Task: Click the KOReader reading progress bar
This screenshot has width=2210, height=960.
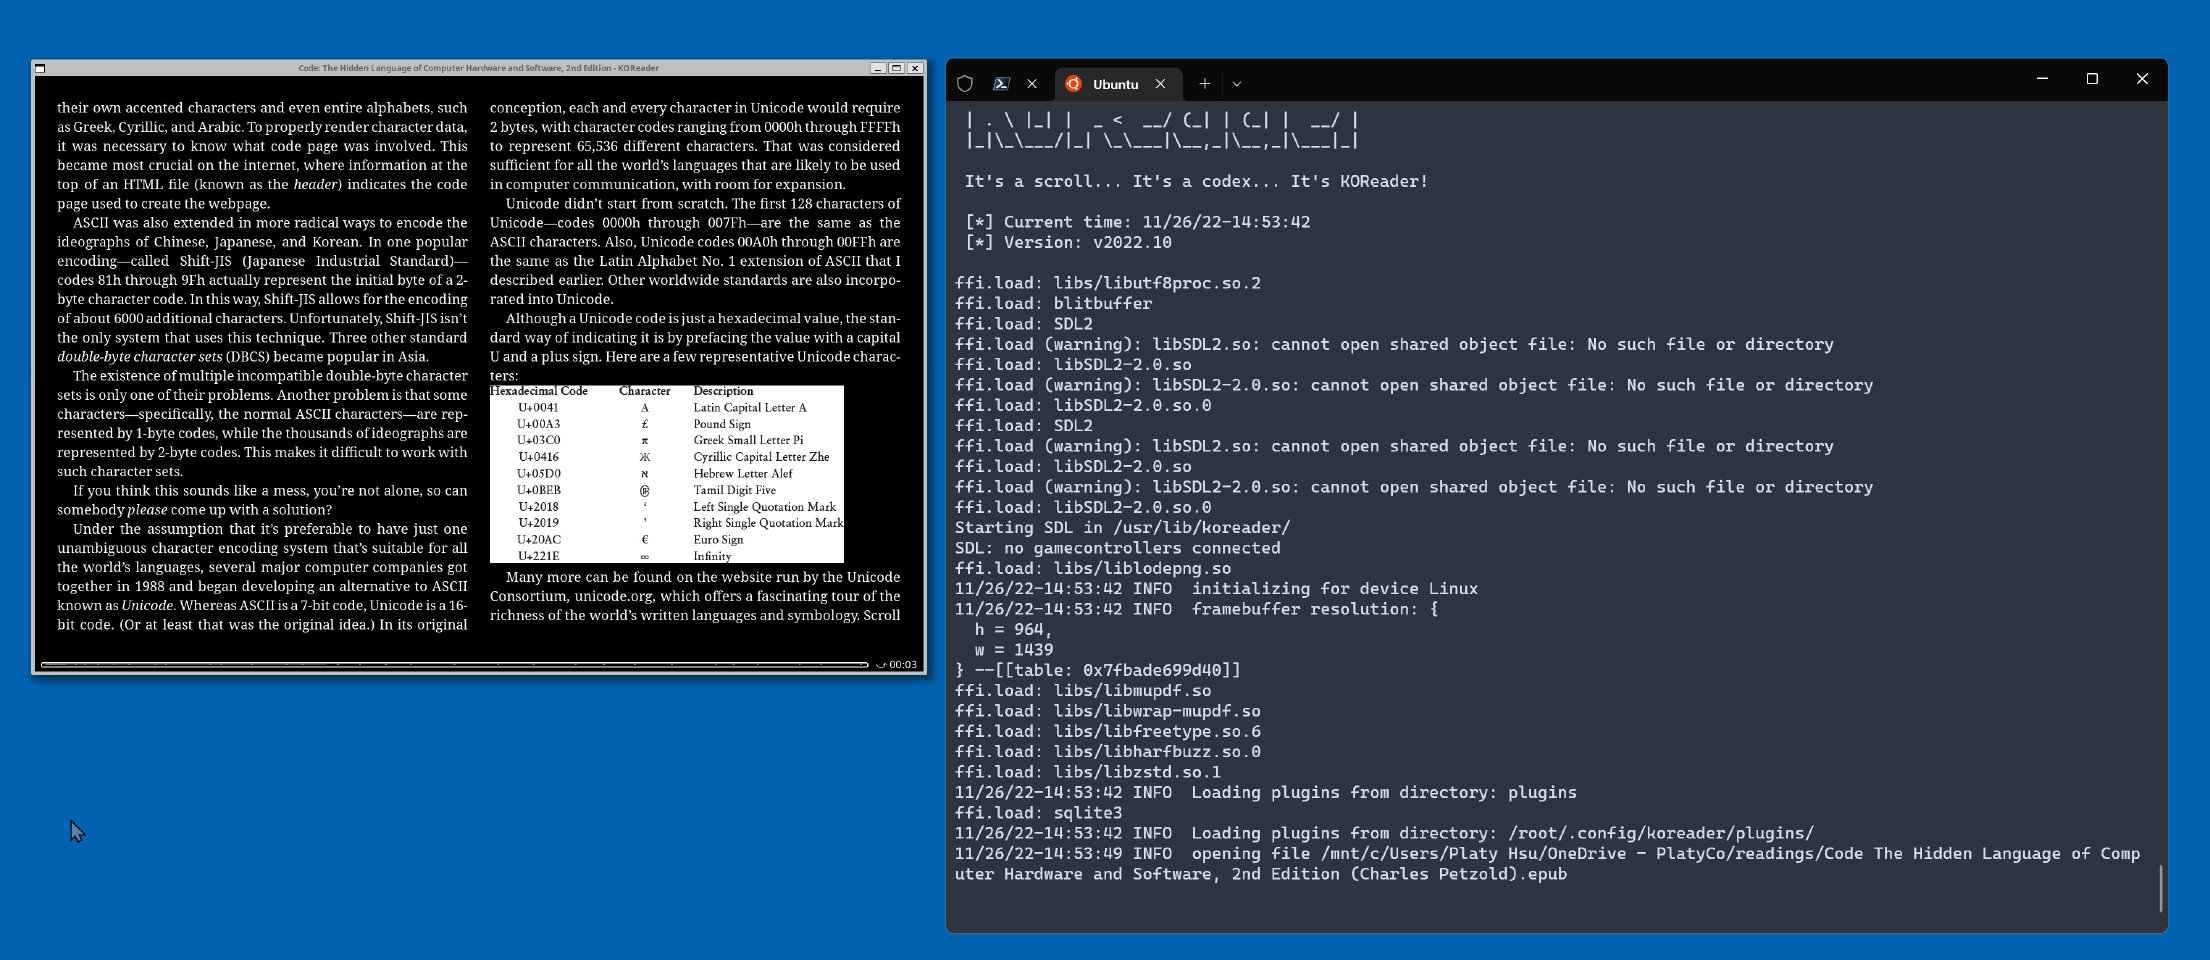Action: [454, 664]
